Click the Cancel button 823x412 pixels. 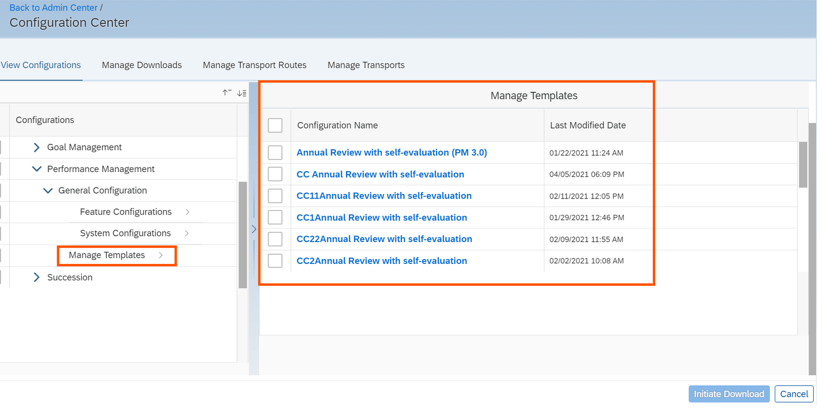(793, 394)
